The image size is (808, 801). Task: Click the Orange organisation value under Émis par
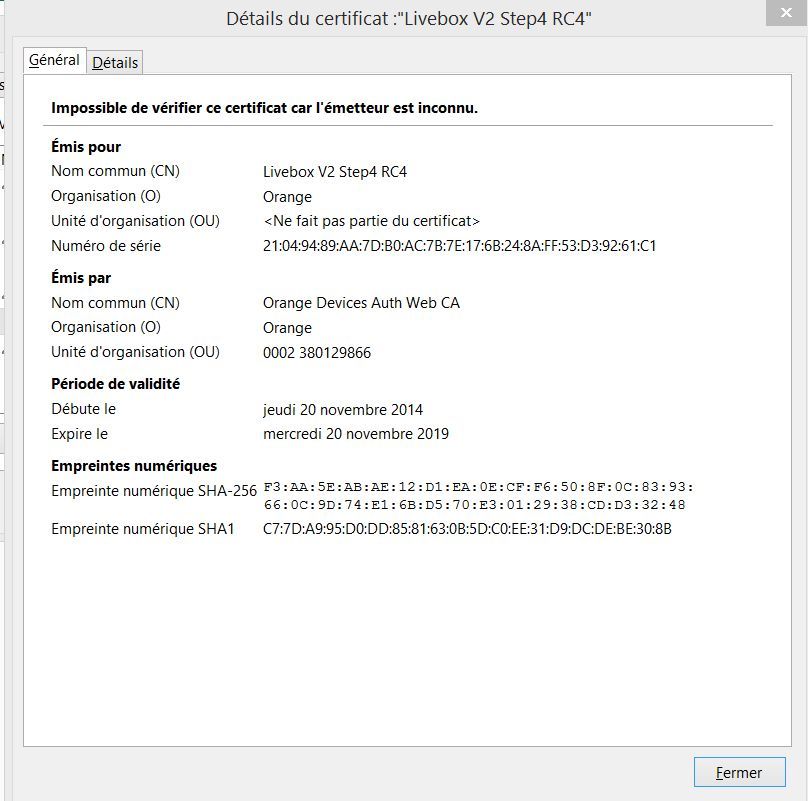[x=287, y=327]
